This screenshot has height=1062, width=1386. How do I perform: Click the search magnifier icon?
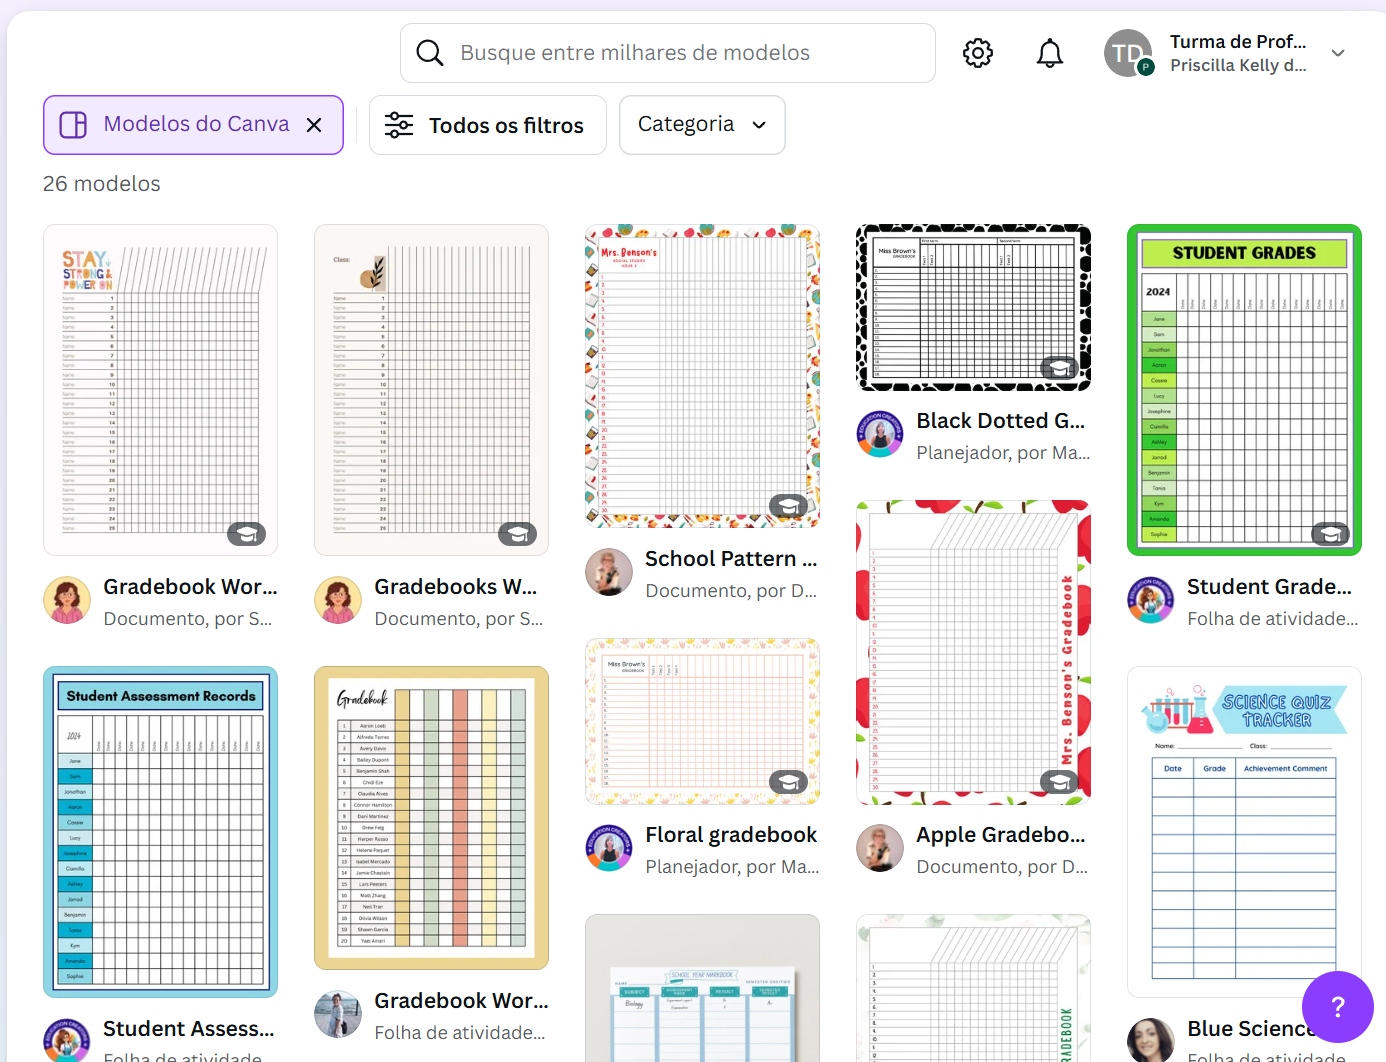[430, 53]
